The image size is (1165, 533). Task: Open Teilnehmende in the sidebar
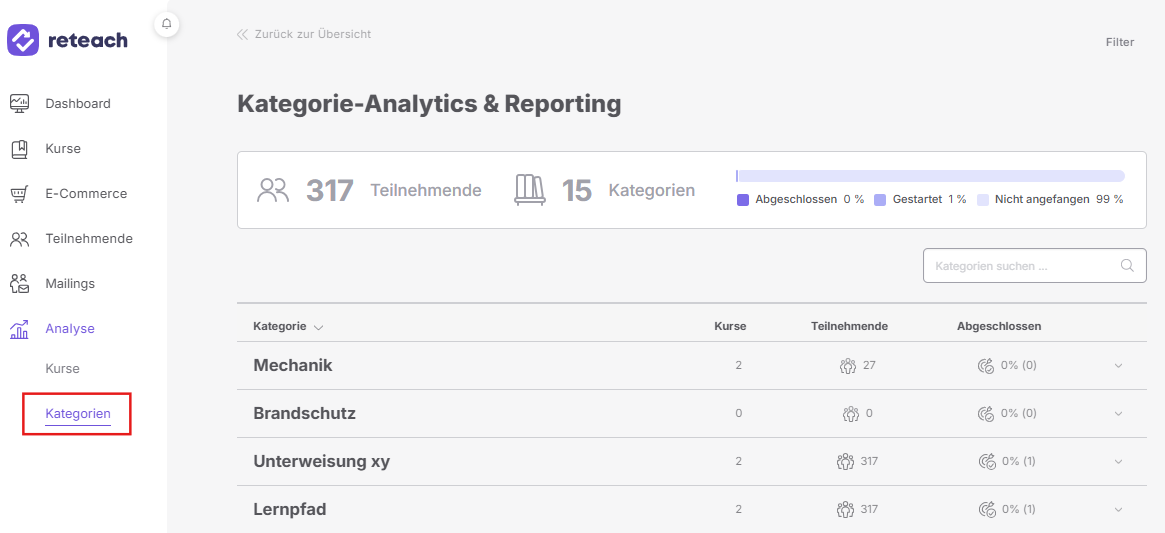pyautogui.click(x=89, y=239)
